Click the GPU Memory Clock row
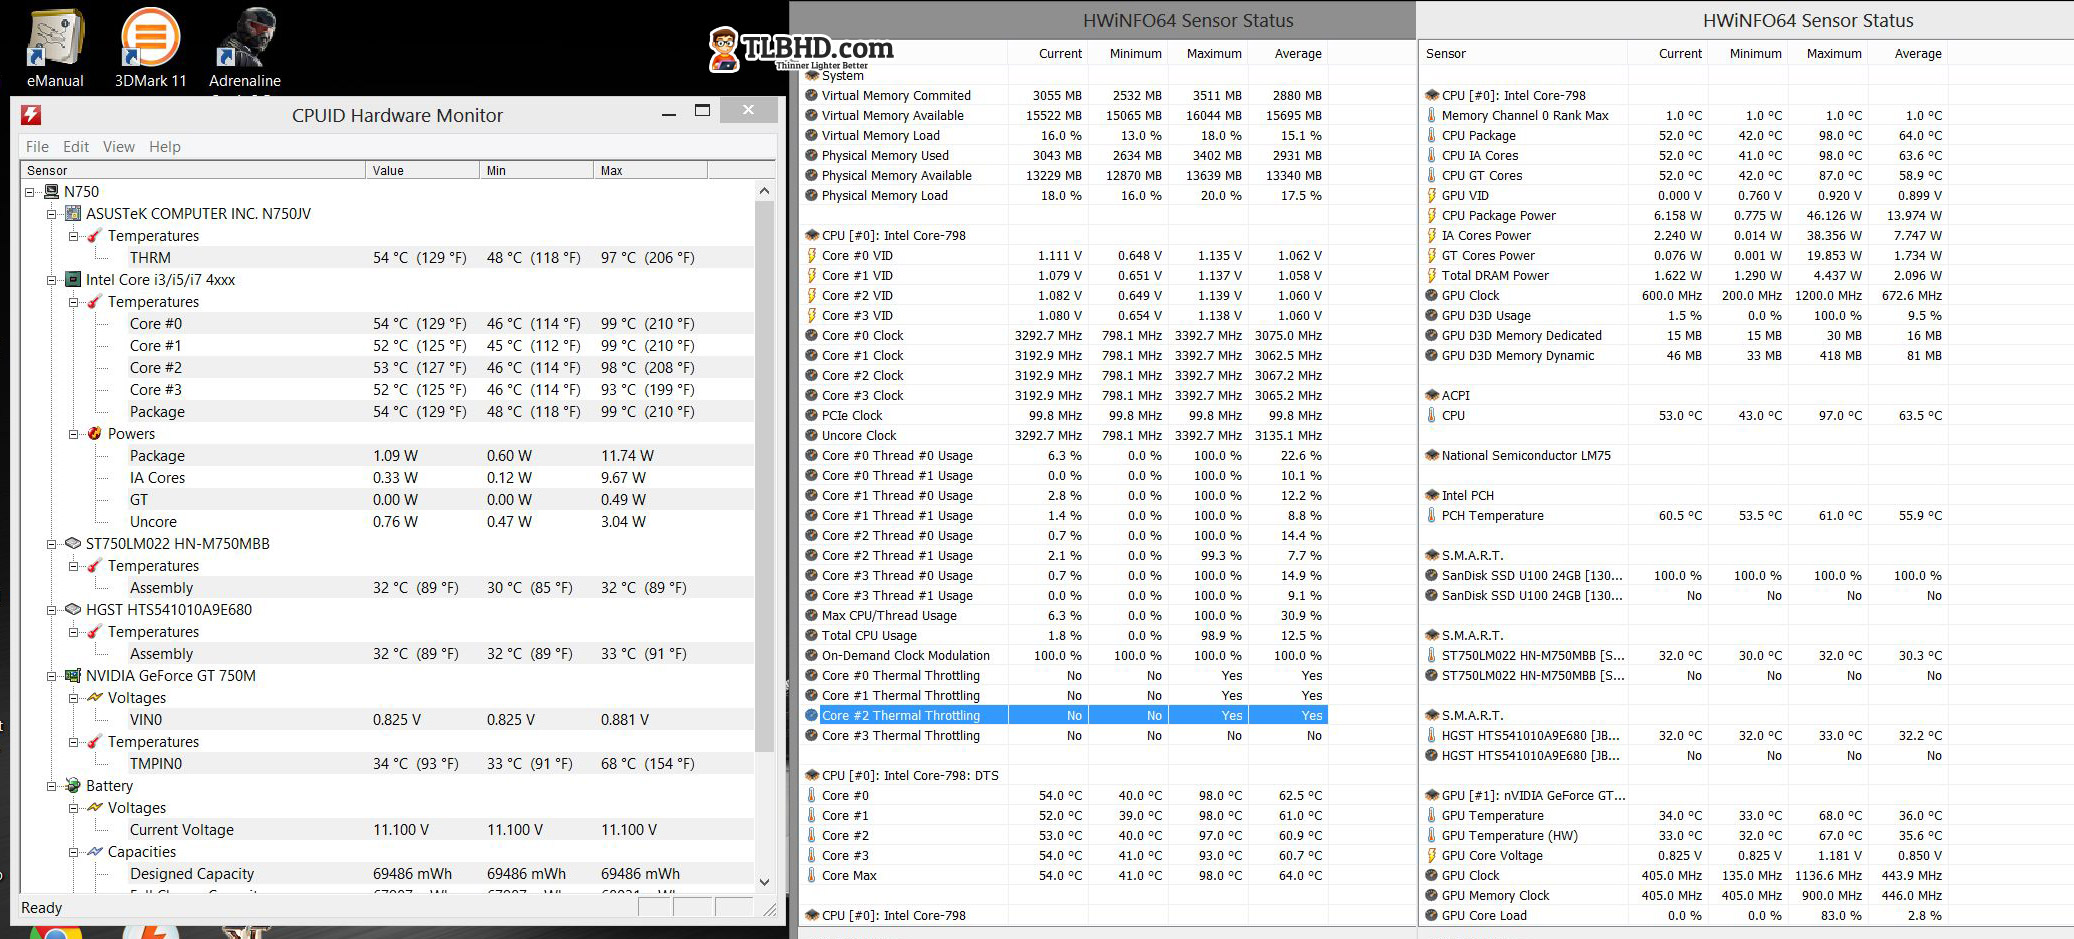 (1685, 896)
